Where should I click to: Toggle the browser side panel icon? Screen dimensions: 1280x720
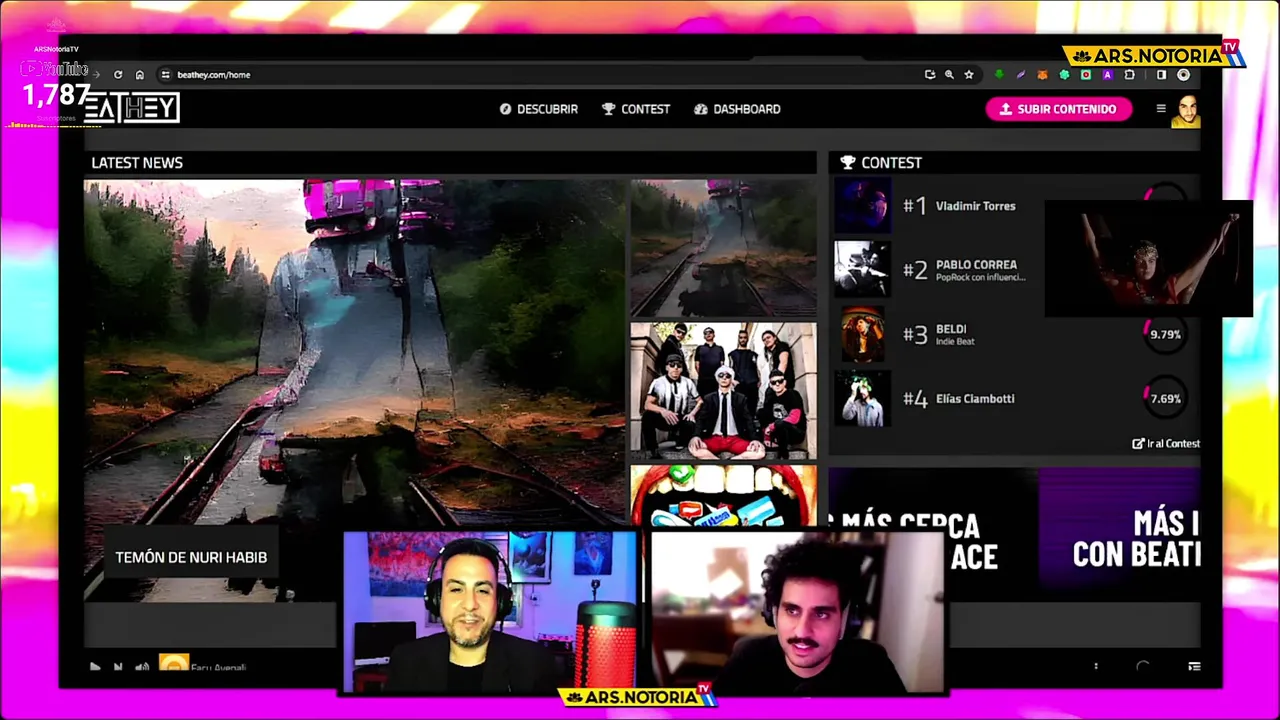(x=1162, y=74)
